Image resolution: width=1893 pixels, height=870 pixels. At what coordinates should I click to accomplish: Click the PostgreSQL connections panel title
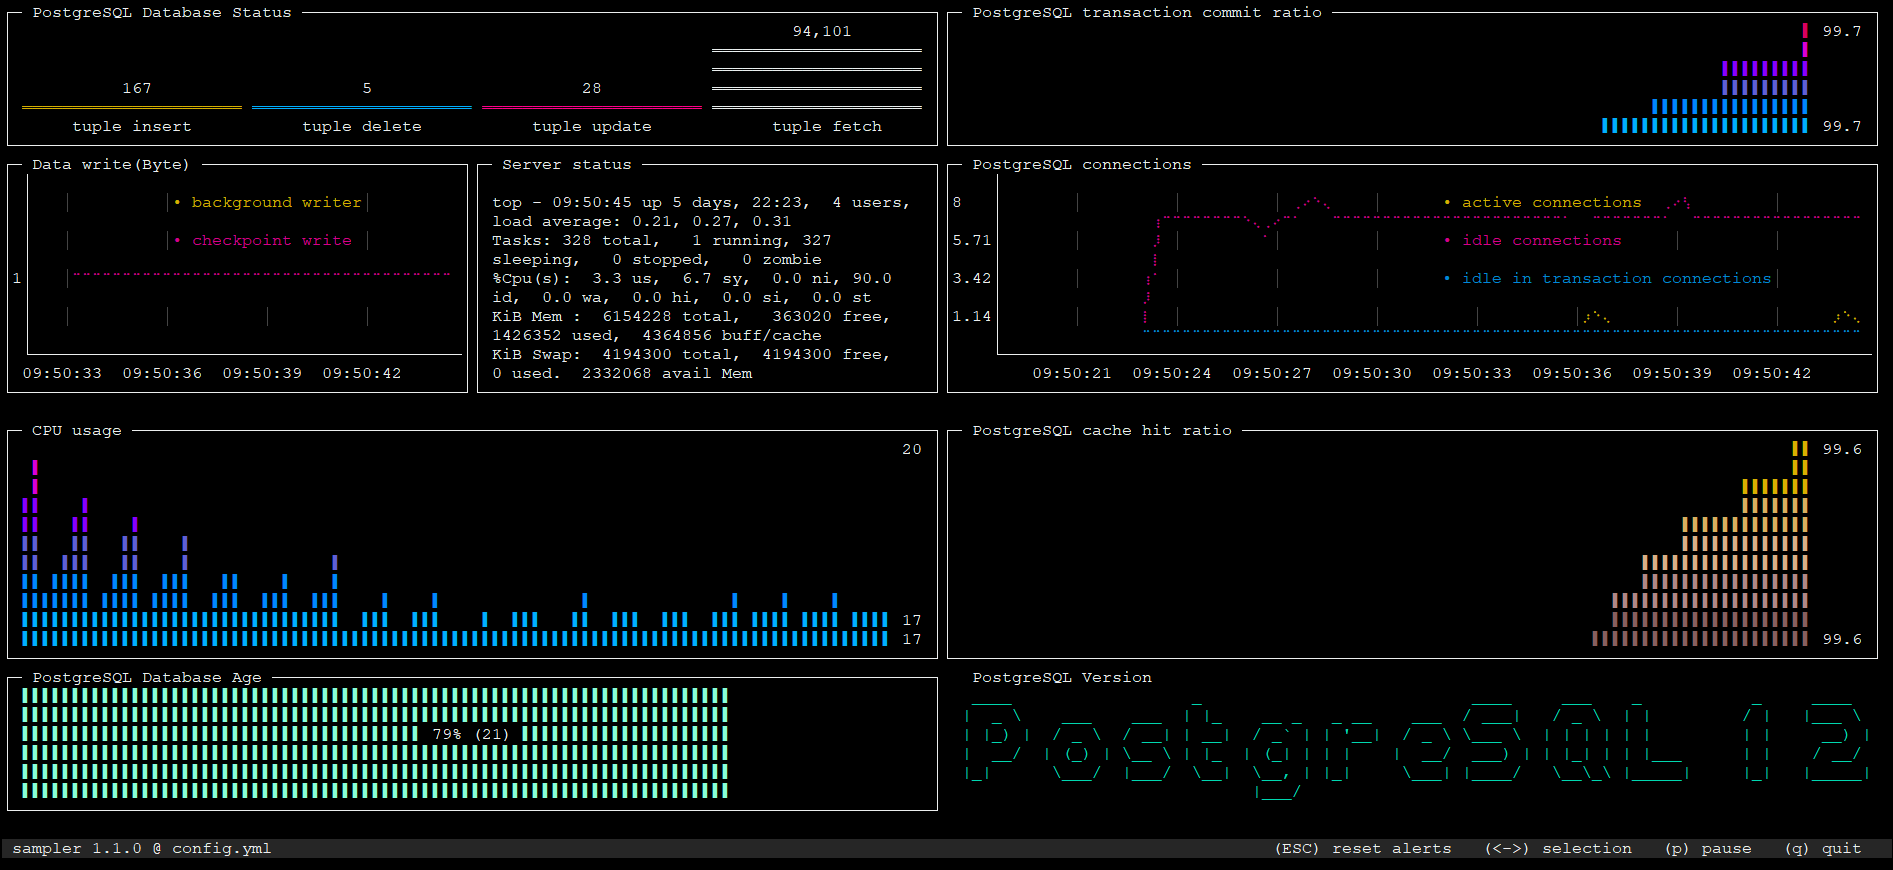(1082, 164)
